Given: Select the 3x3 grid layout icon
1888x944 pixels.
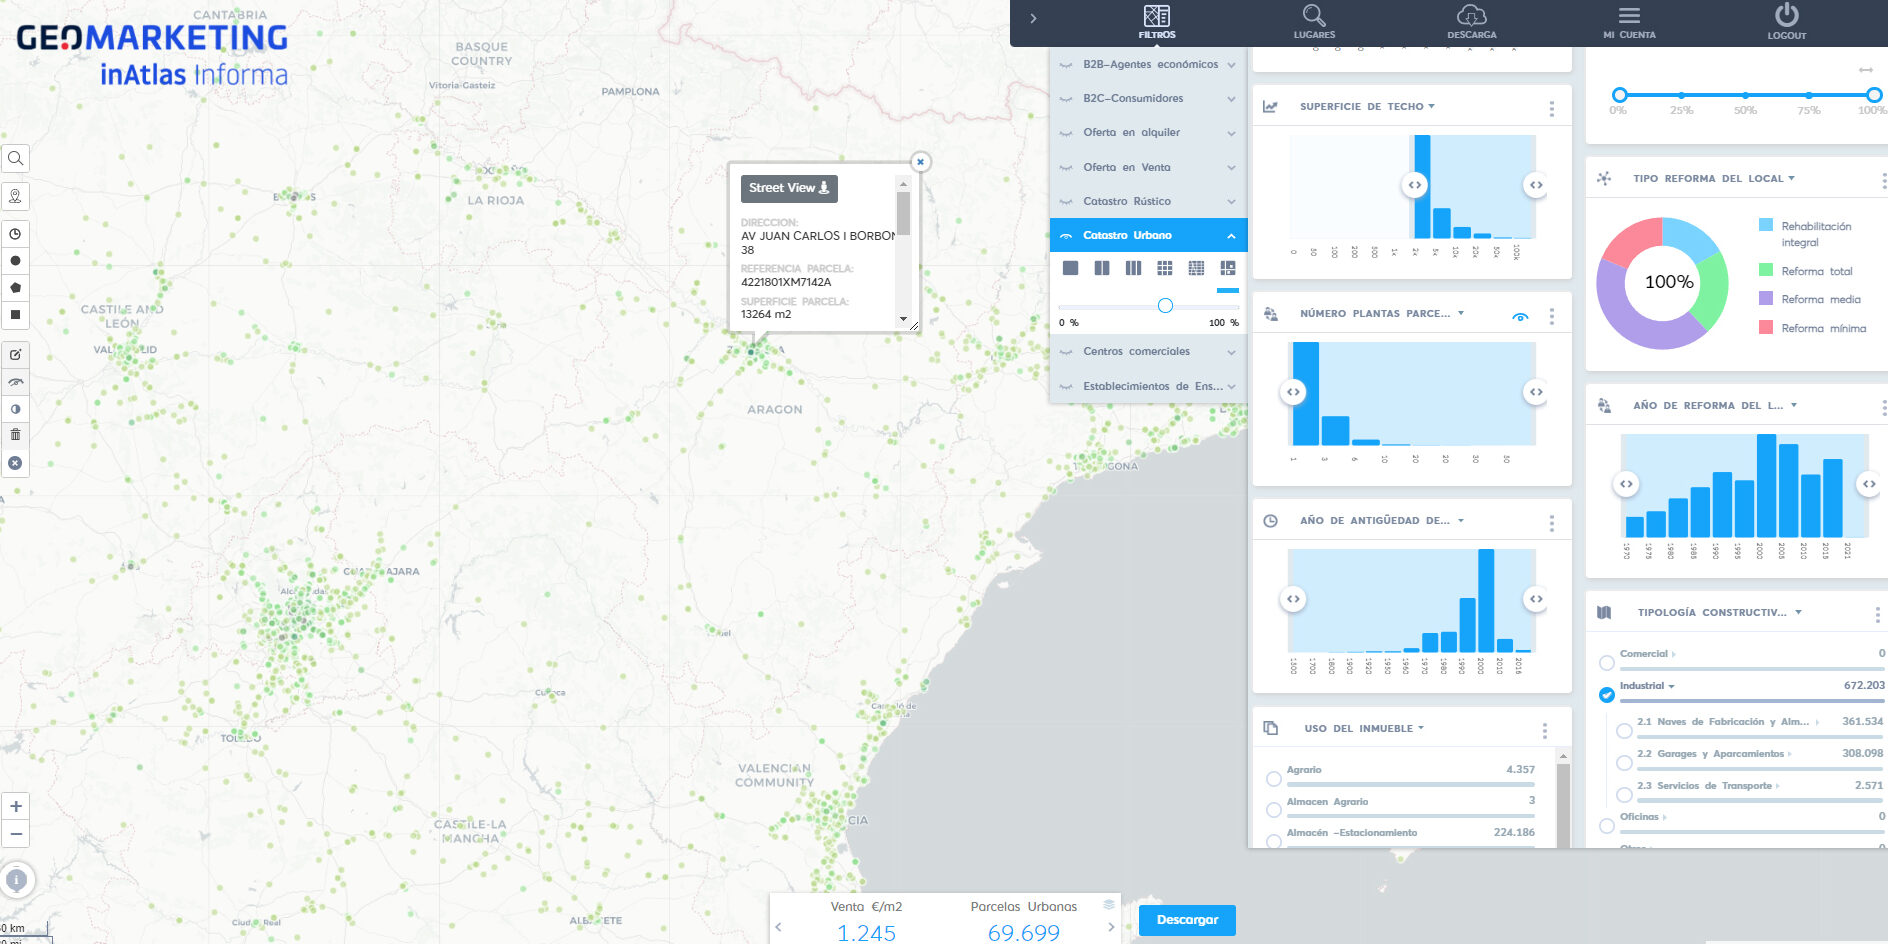Looking at the screenshot, I should pyautogui.click(x=1164, y=268).
